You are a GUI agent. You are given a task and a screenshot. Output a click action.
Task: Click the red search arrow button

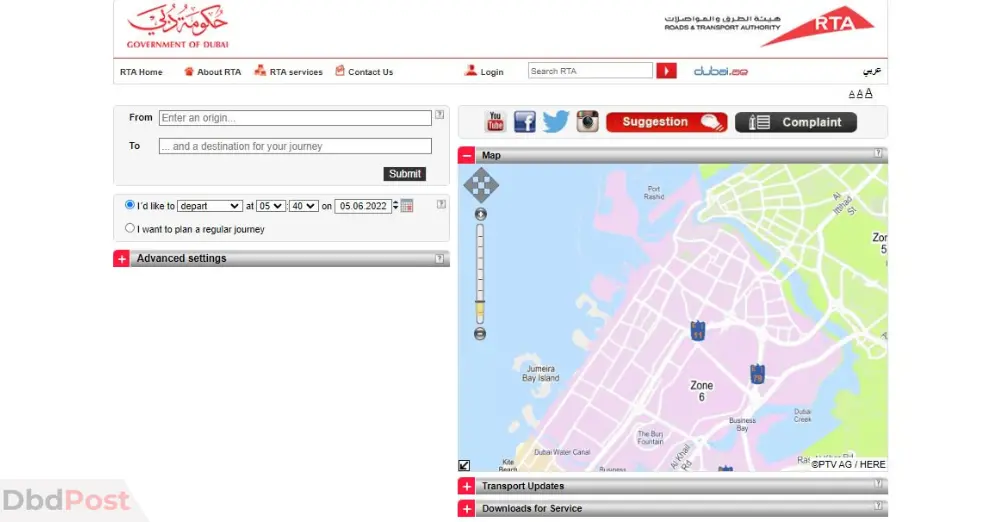(666, 71)
